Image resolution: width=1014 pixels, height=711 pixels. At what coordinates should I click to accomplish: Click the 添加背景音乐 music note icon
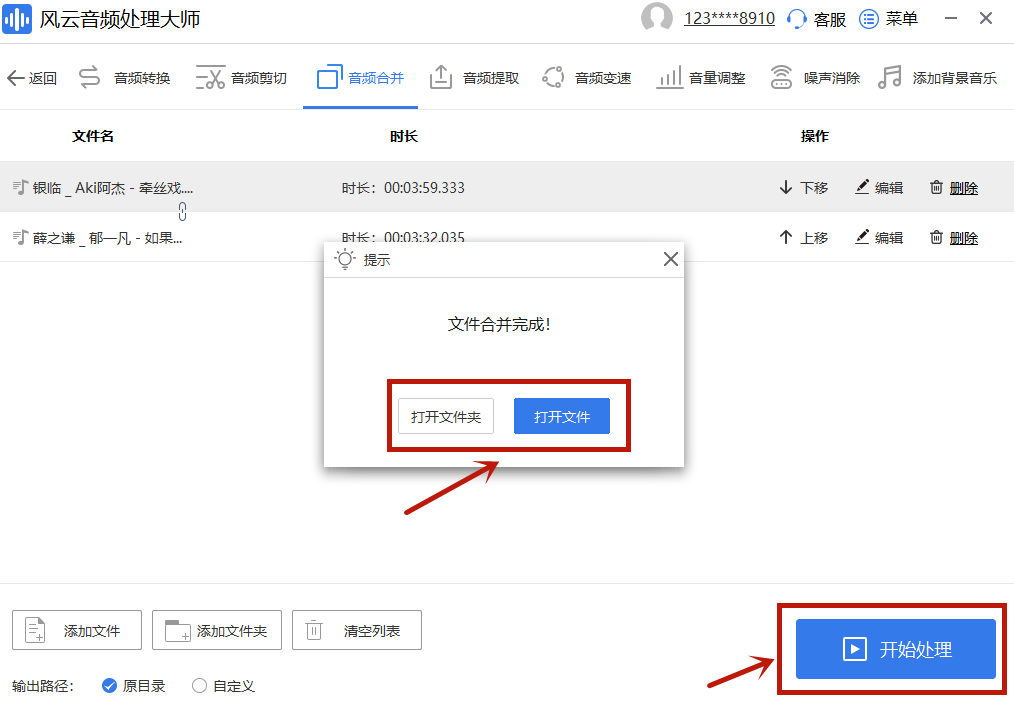pyautogui.click(x=890, y=76)
